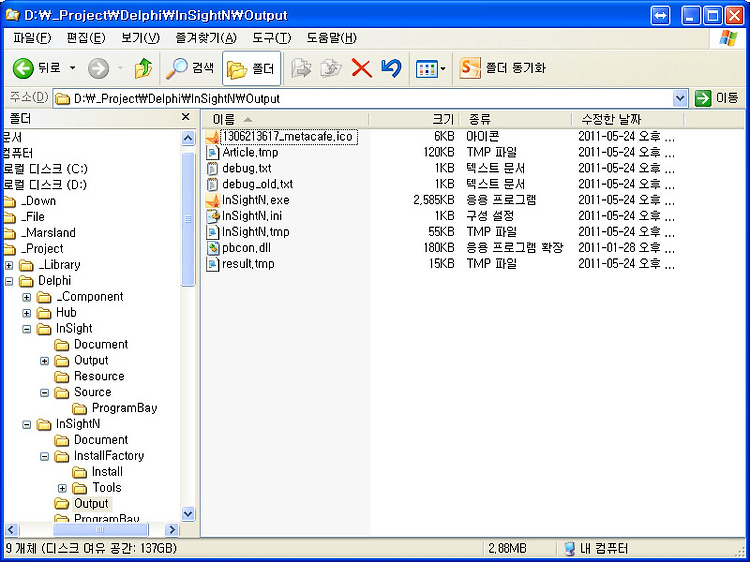The height and width of the screenshot is (562, 750).
Task: Sort by the Size (크기) column header
Action: point(414,119)
